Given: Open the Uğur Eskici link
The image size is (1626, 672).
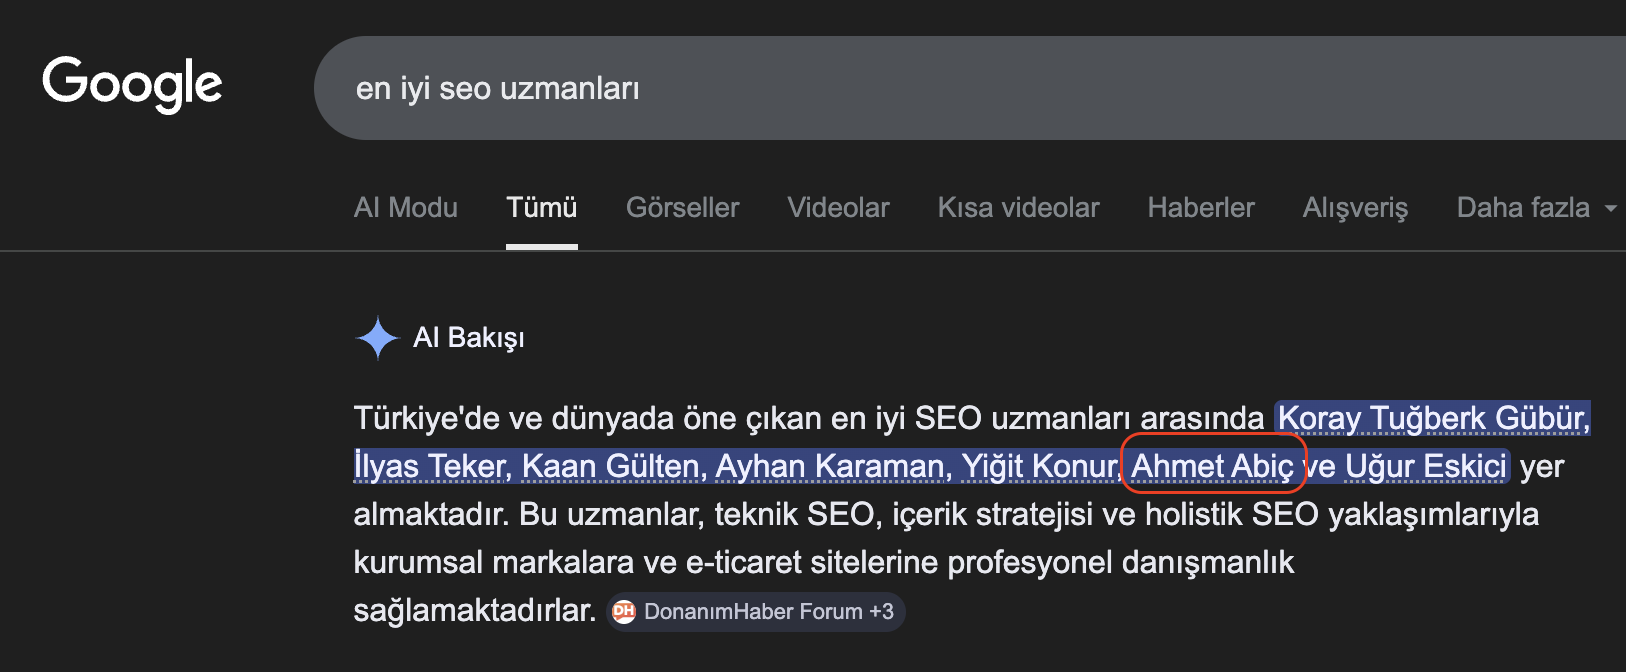Looking at the screenshot, I should pyautogui.click(x=1425, y=466).
